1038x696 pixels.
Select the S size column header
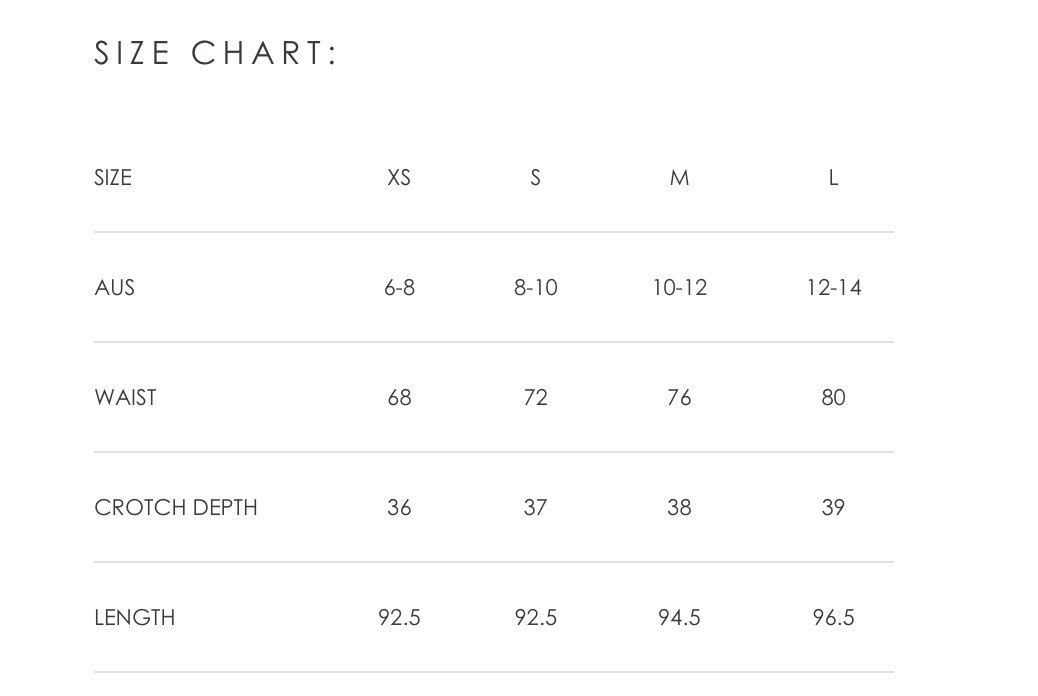coord(536,177)
